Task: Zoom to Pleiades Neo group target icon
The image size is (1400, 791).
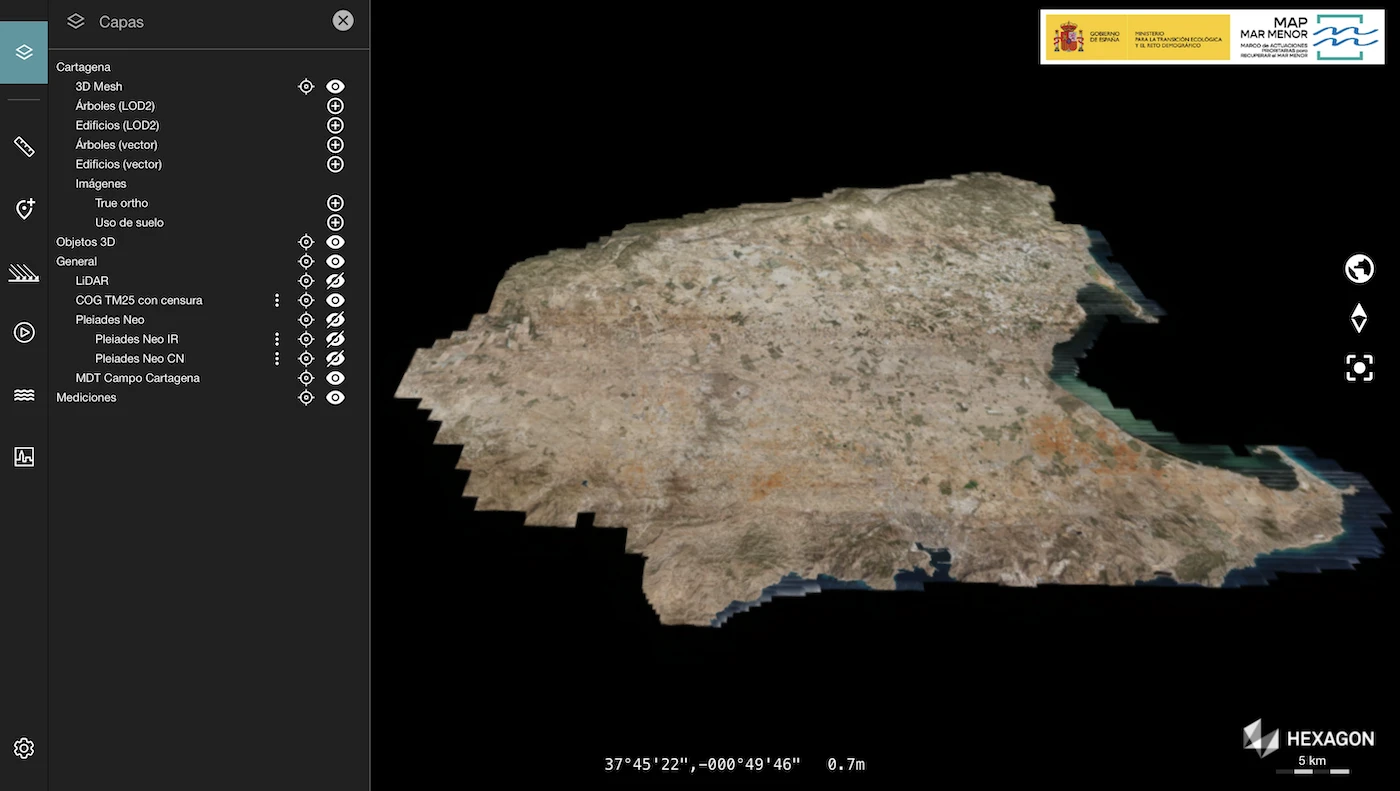Action: click(x=306, y=320)
